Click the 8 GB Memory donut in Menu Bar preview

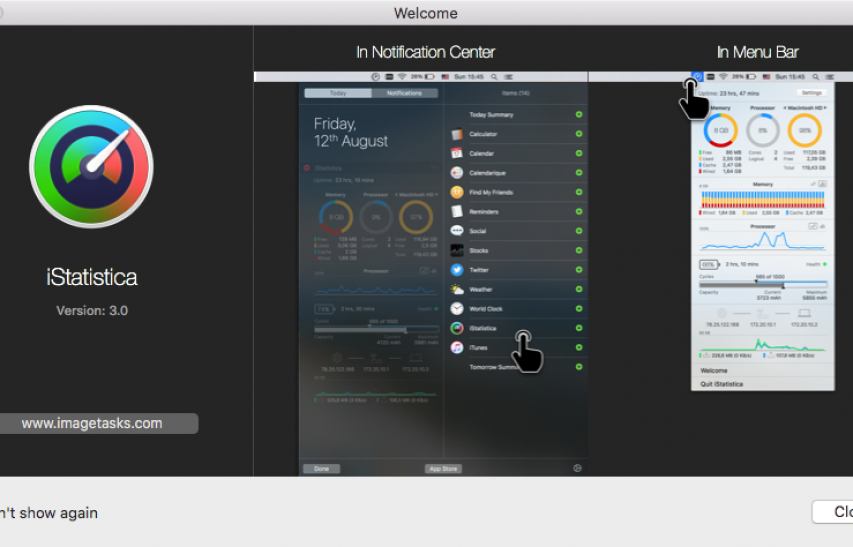pyautogui.click(x=720, y=130)
